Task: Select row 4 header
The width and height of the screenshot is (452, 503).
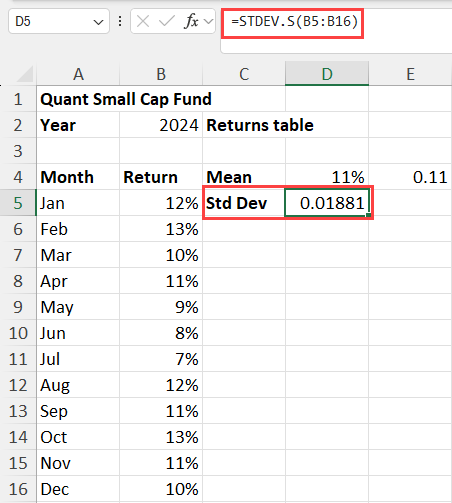Action: point(18,177)
